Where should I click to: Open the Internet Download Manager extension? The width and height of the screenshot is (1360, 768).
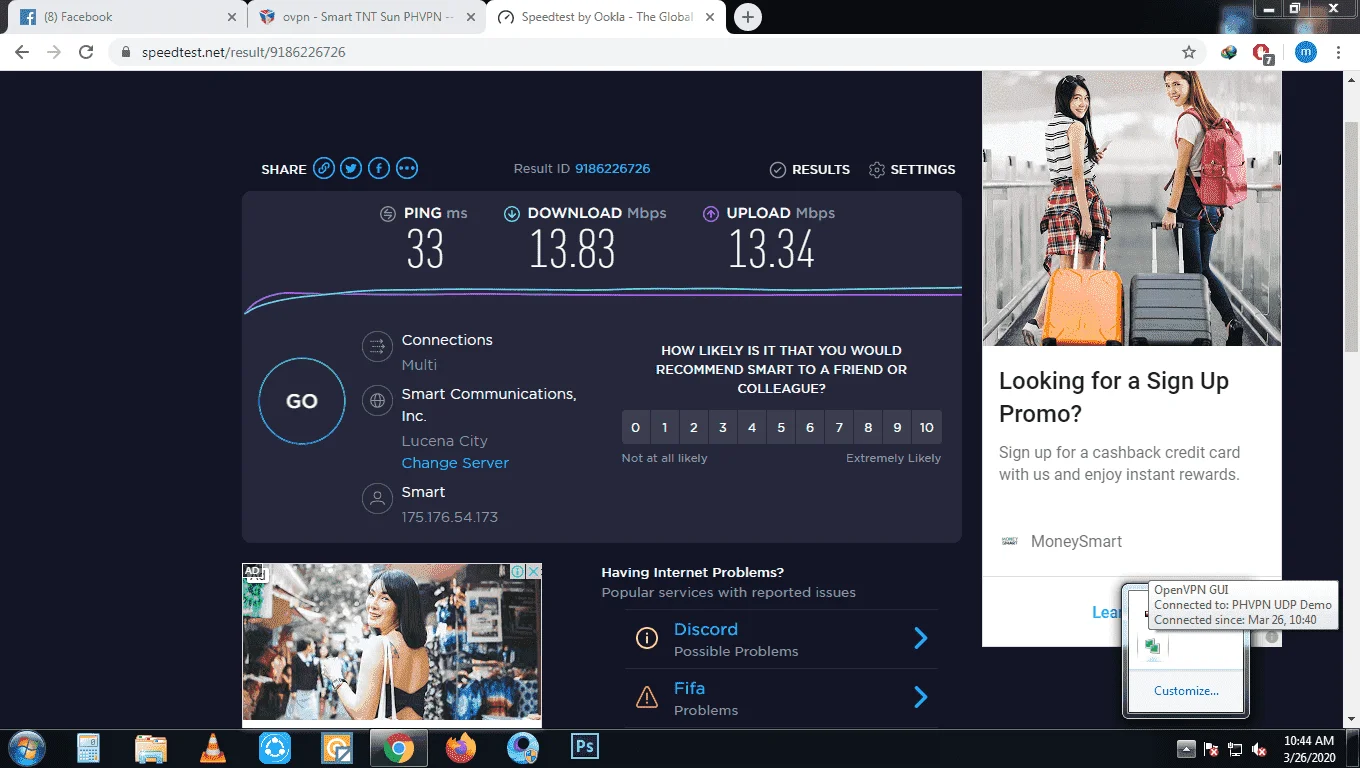click(1229, 52)
